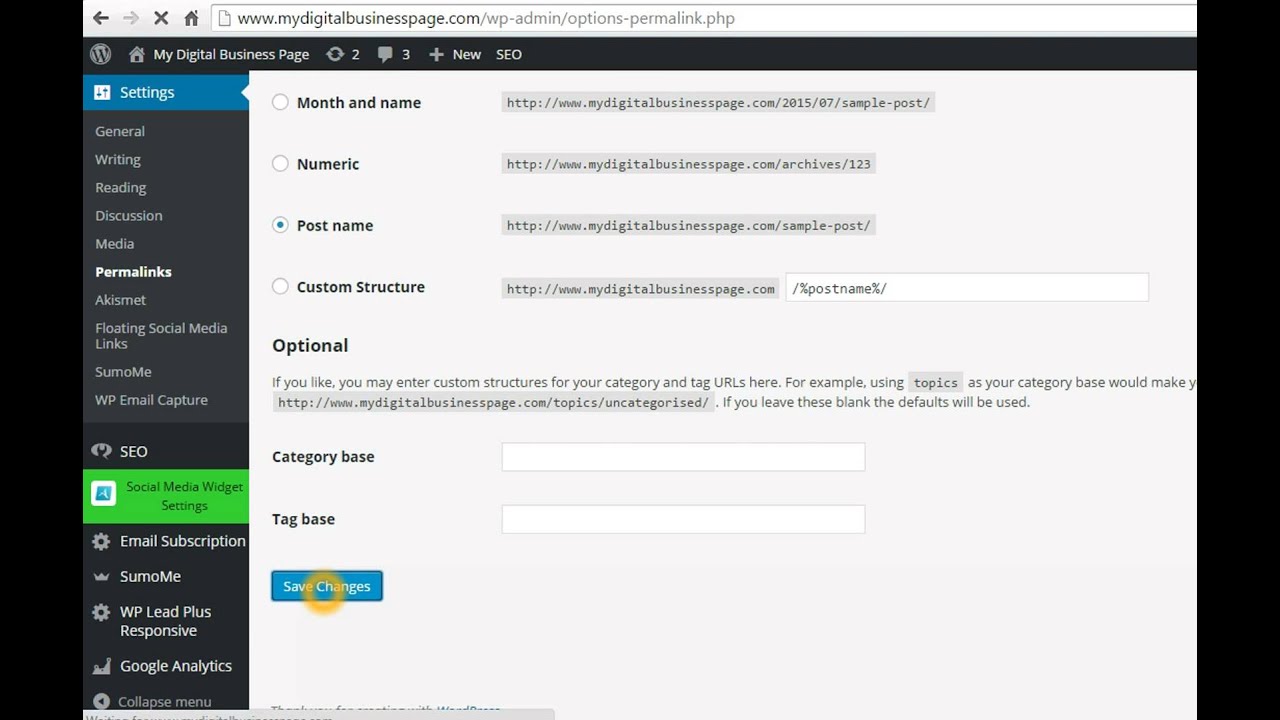Click the browser forward arrow
The height and width of the screenshot is (720, 1280).
[131, 18]
